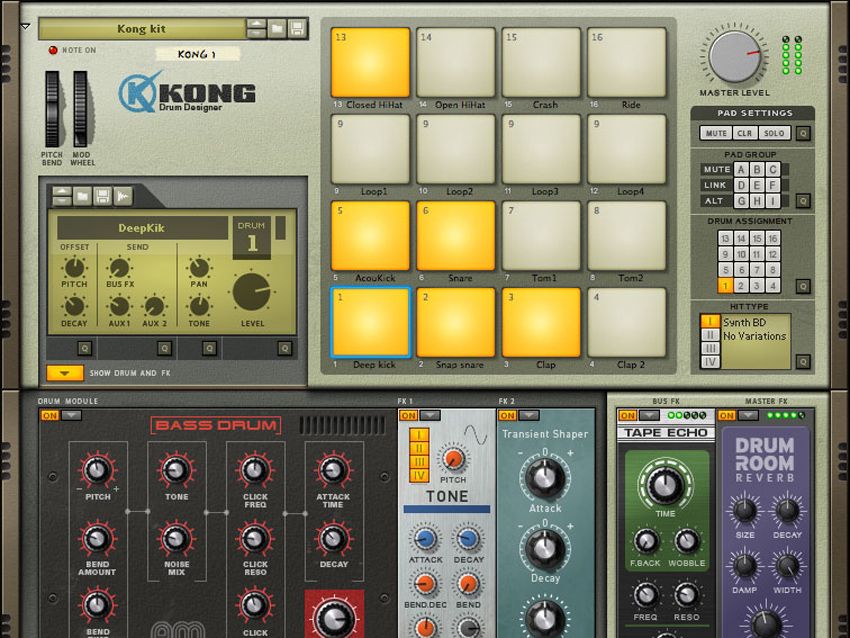Trigger pad 6 Snare
This screenshot has width=850, height=638.
point(455,236)
